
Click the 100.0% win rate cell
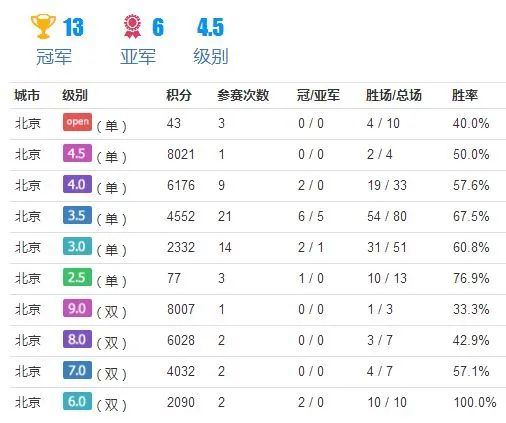click(x=475, y=402)
